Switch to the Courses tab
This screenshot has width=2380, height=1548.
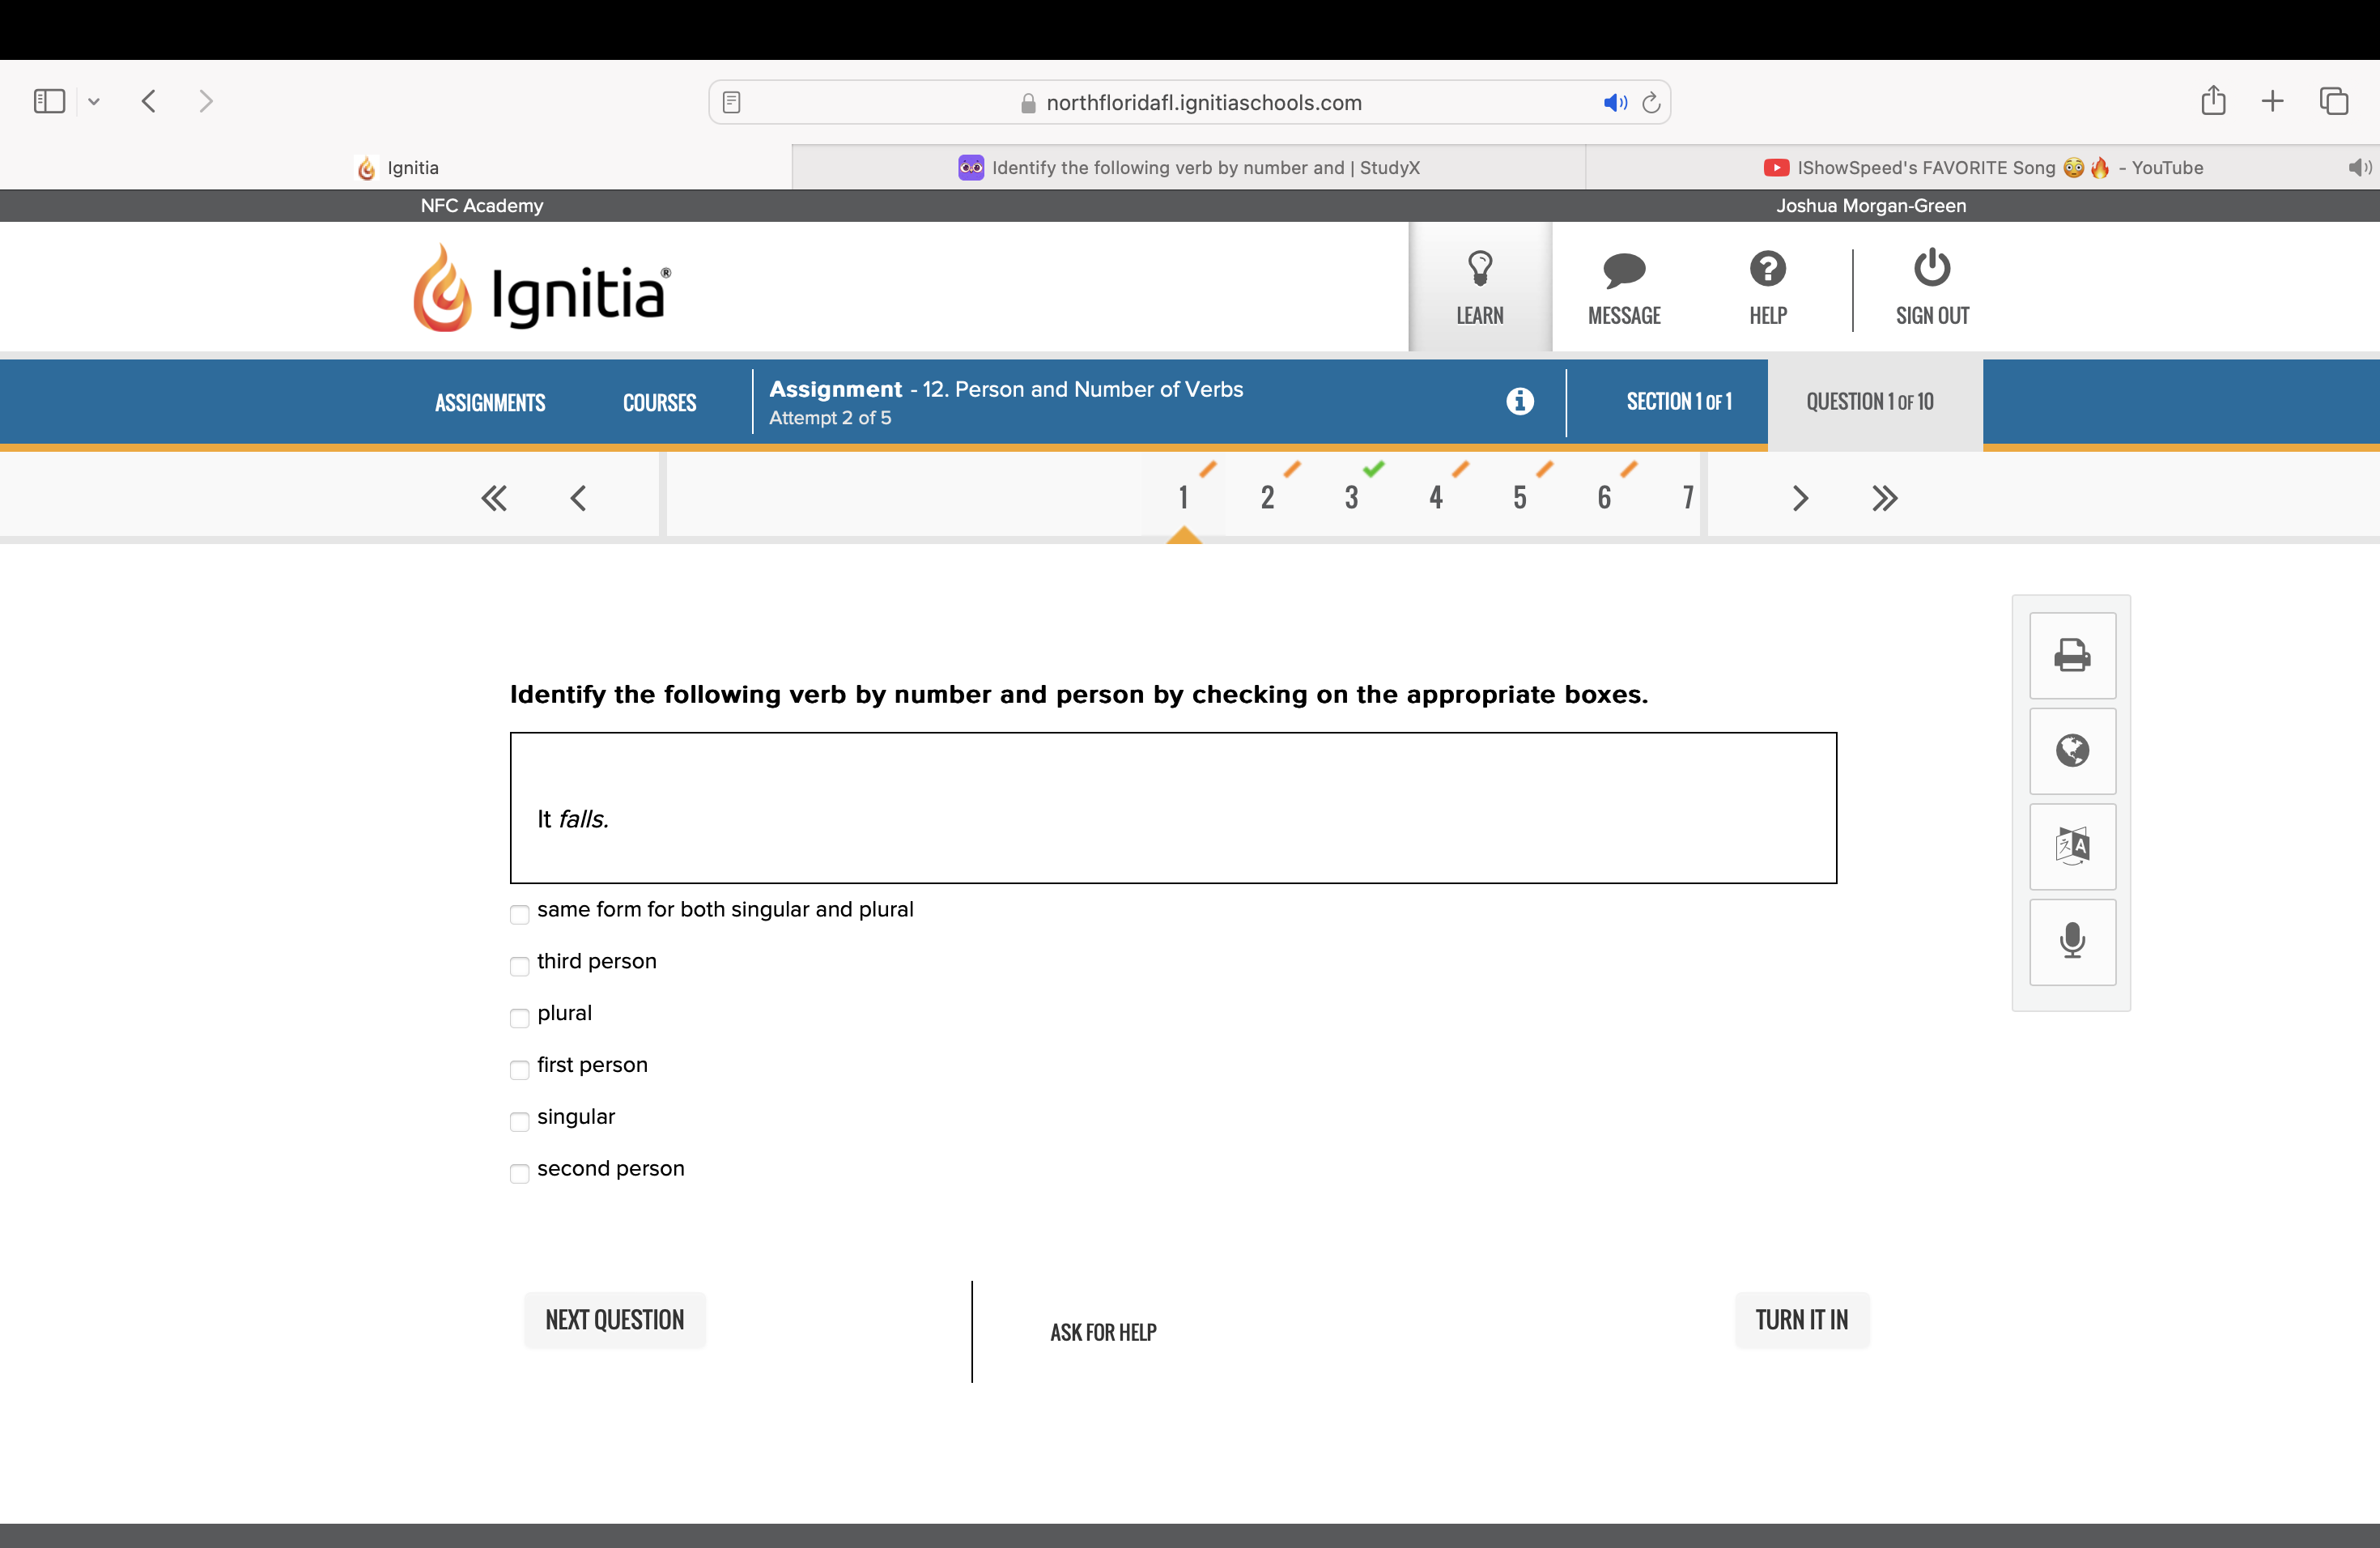tap(659, 402)
